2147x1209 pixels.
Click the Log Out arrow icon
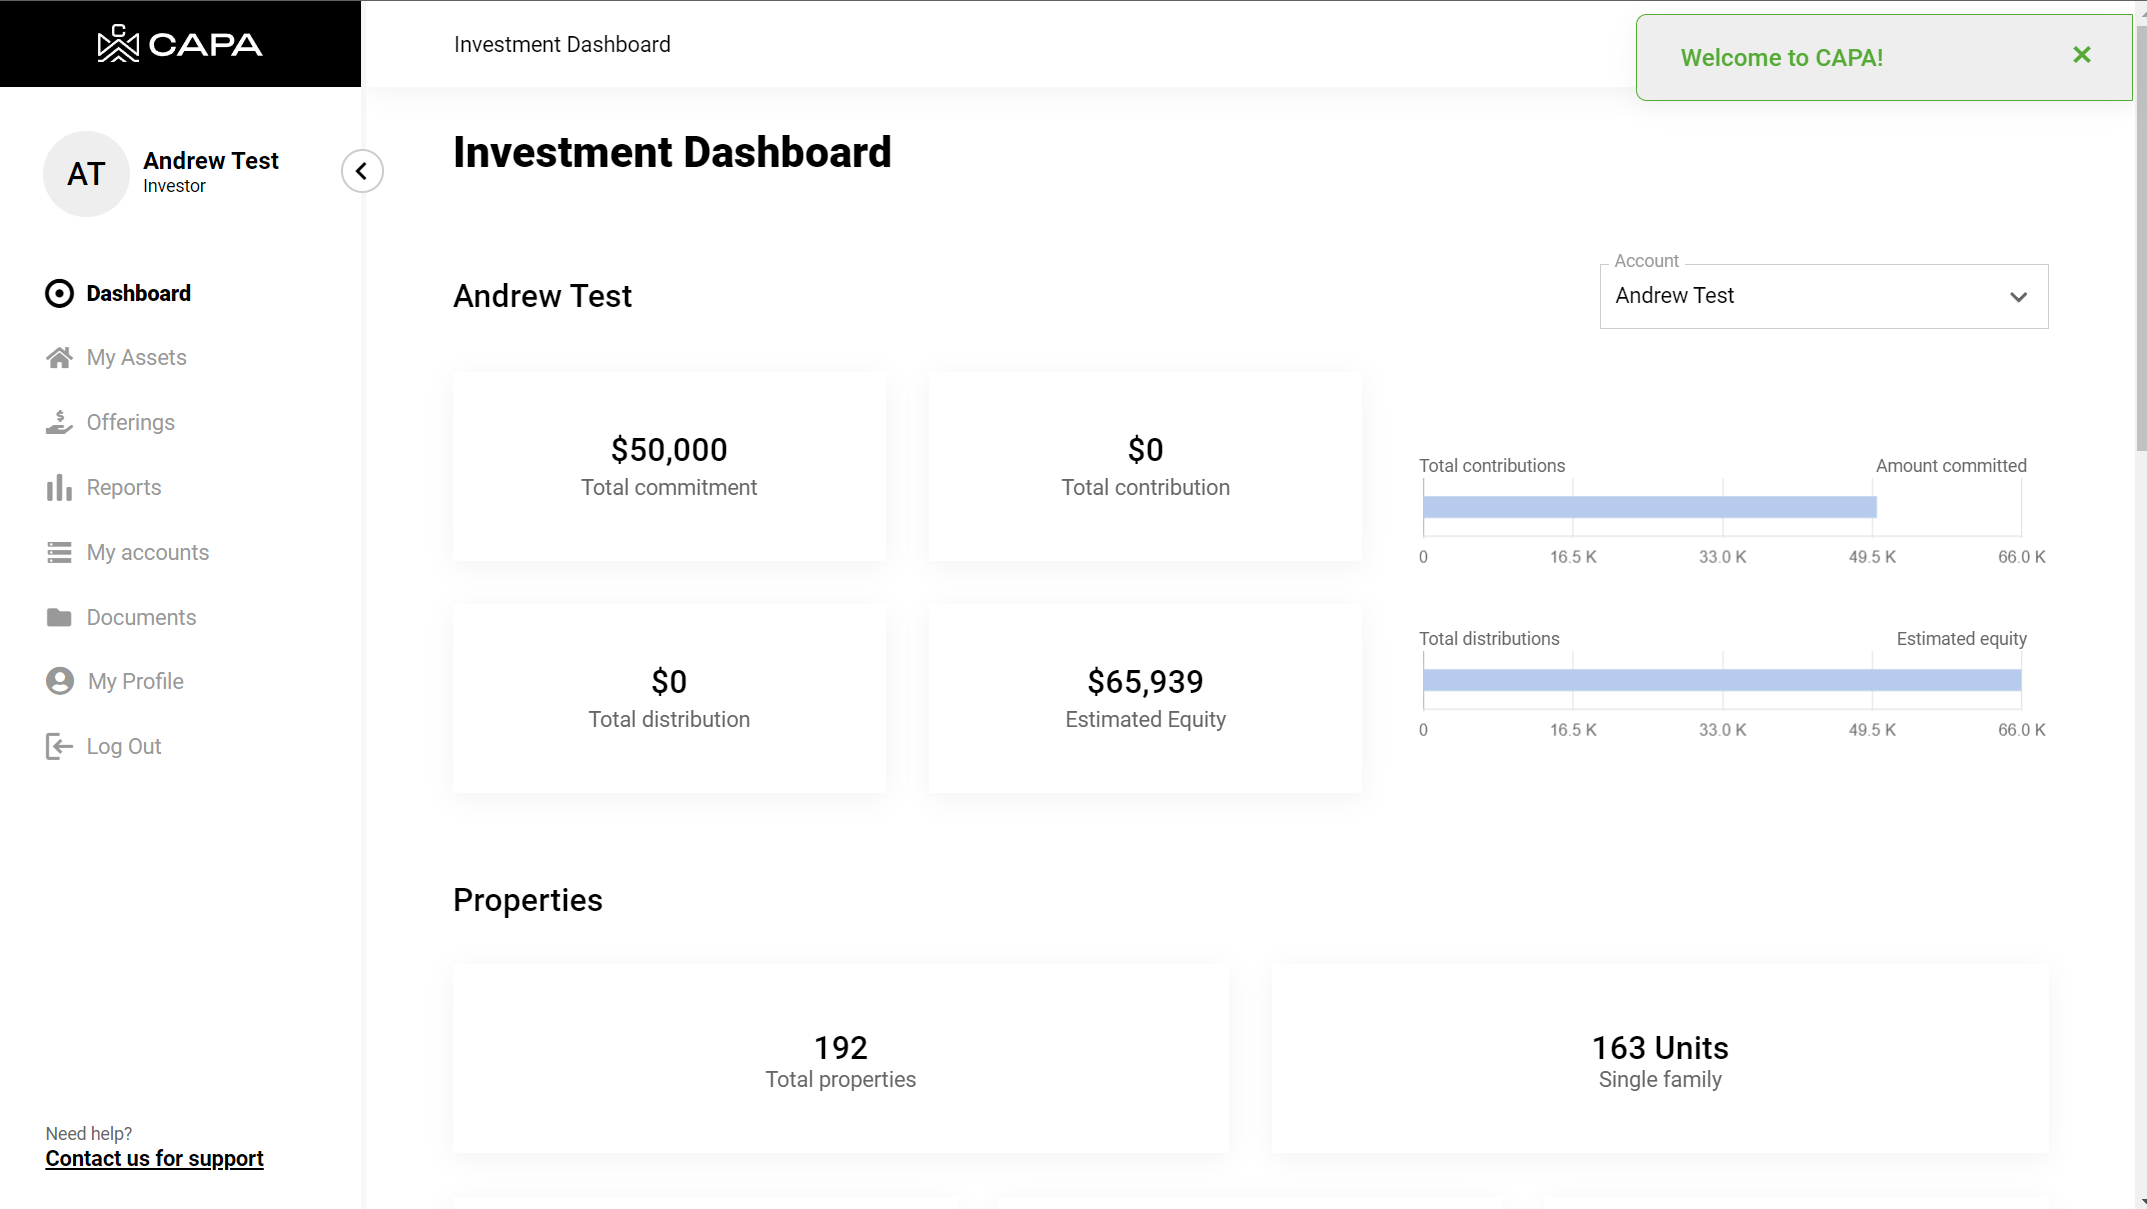[x=59, y=747]
